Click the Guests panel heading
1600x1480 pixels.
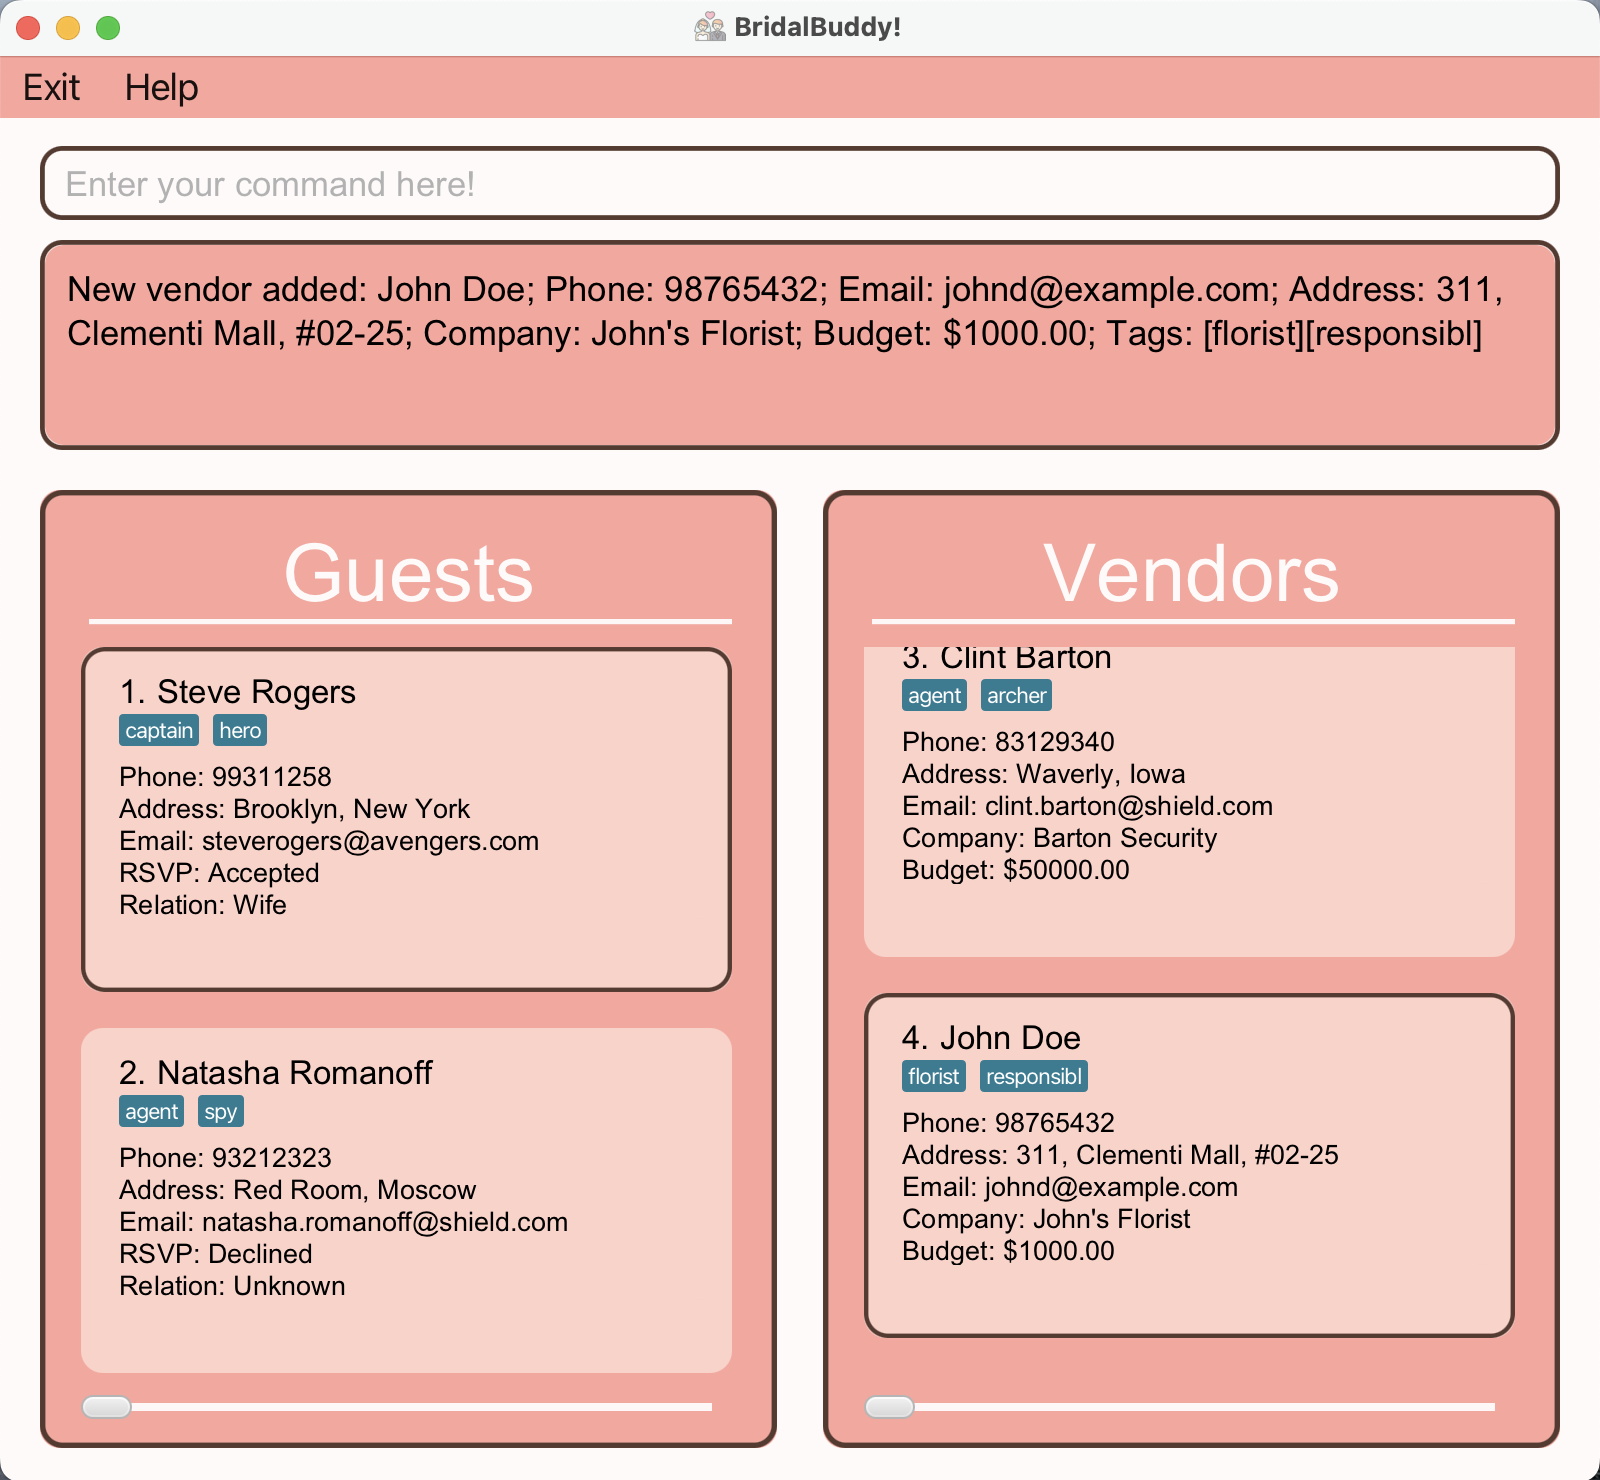(x=409, y=573)
